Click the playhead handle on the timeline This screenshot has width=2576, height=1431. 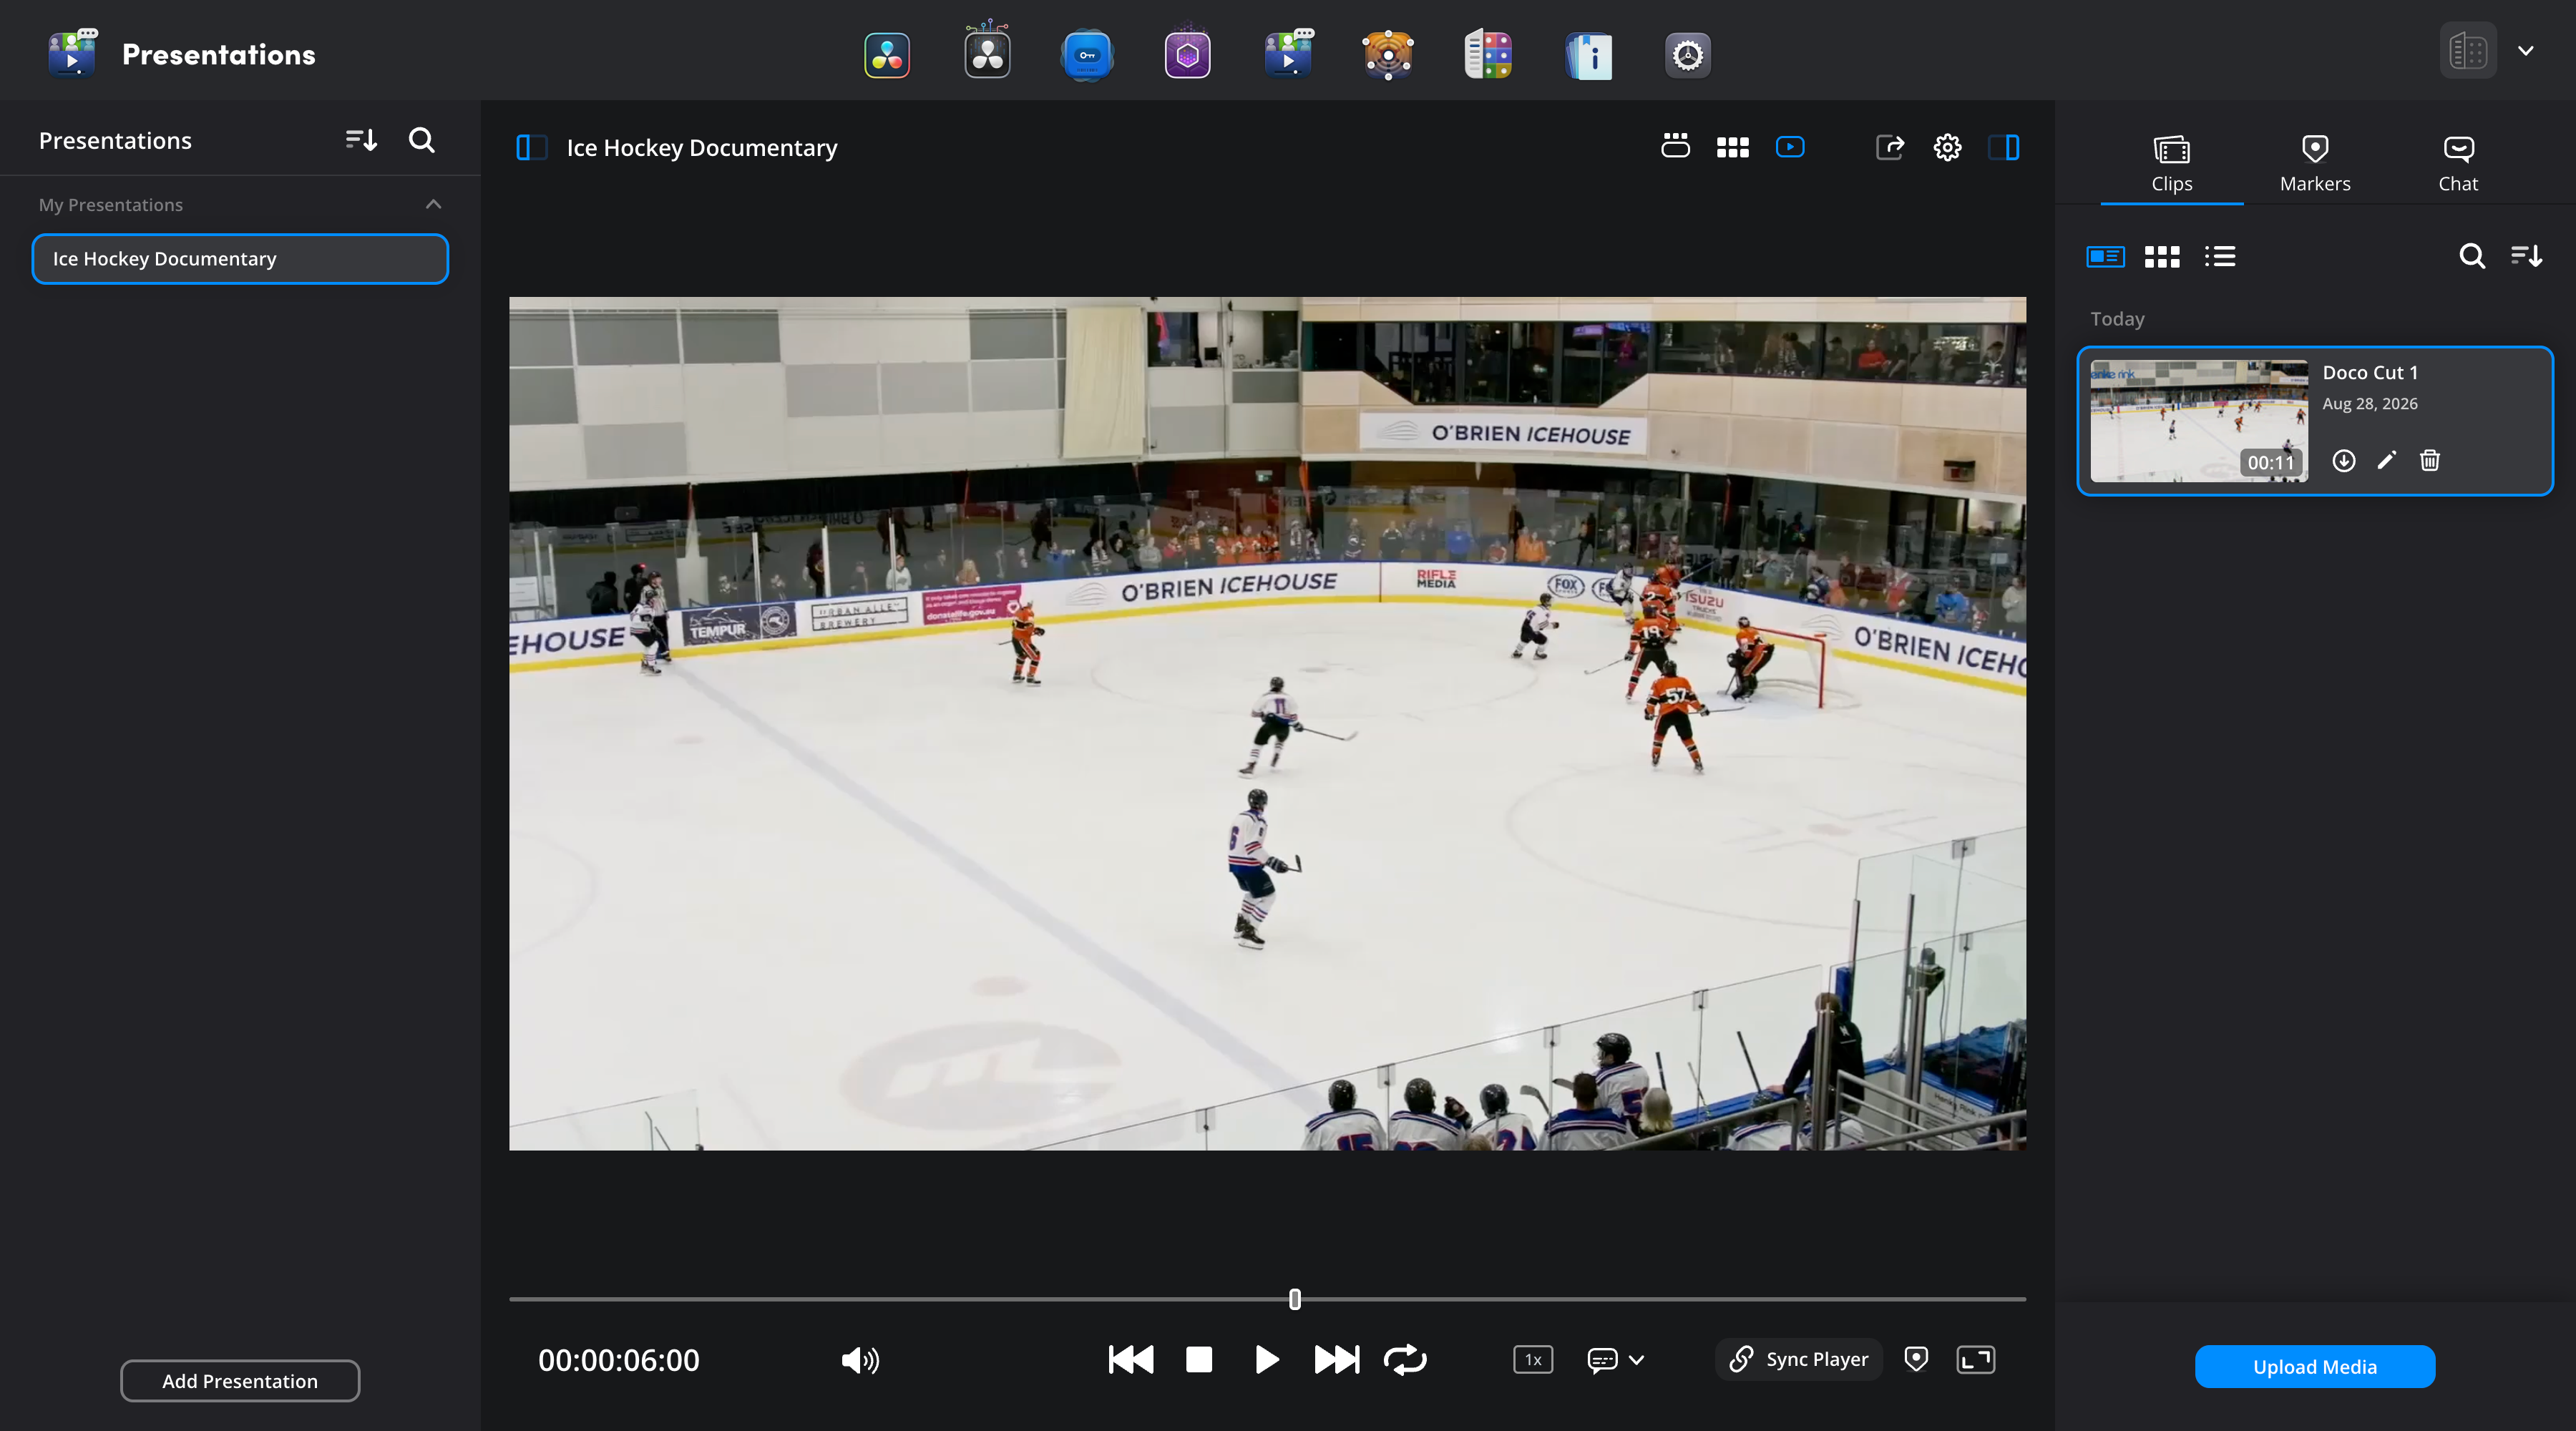(1295, 1299)
